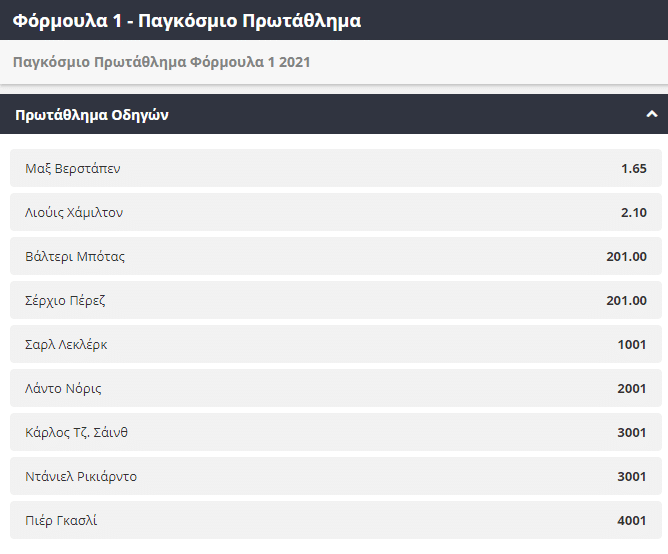Select the Ντάνιελ Ρικιάρντο odds row
The image size is (668, 554).
pyautogui.click(x=335, y=476)
